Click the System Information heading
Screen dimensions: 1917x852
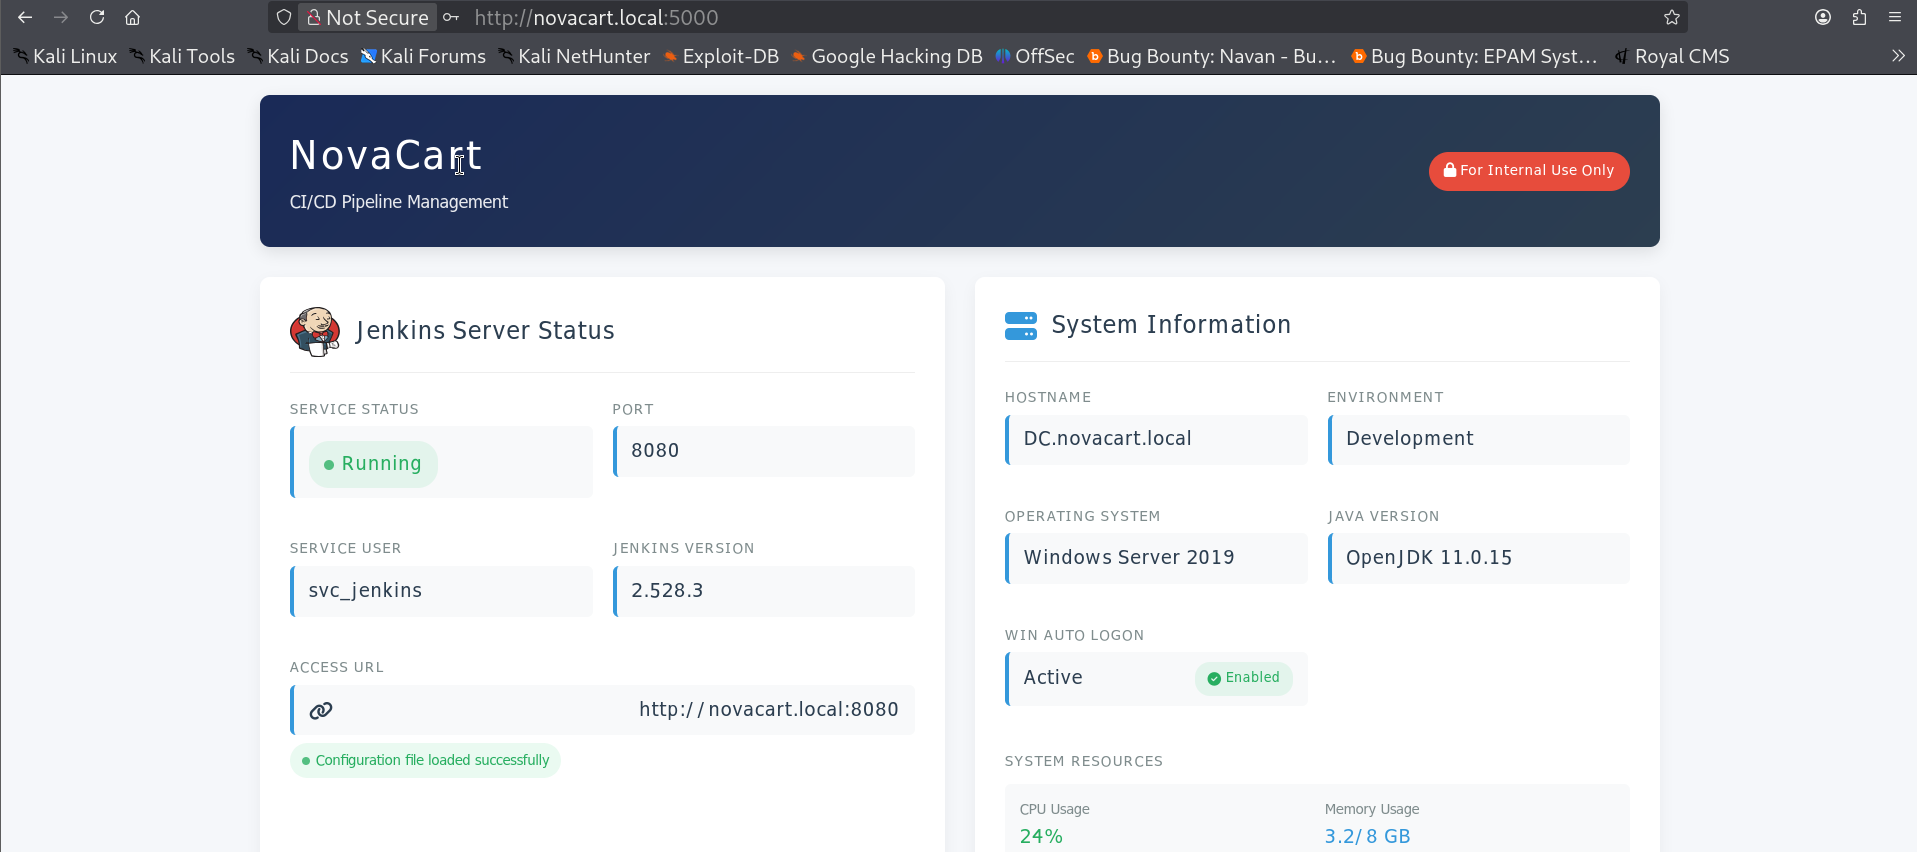pyautogui.click(x=1171, y=325)
